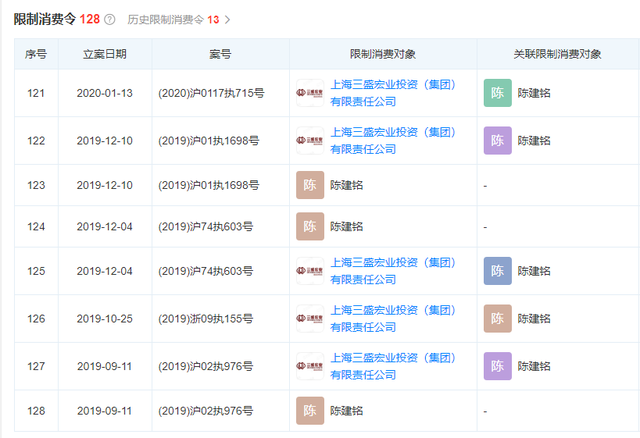Click the 限制消费令 section title
Viewport: 640px width, 438px height.
tap(44, 19)
